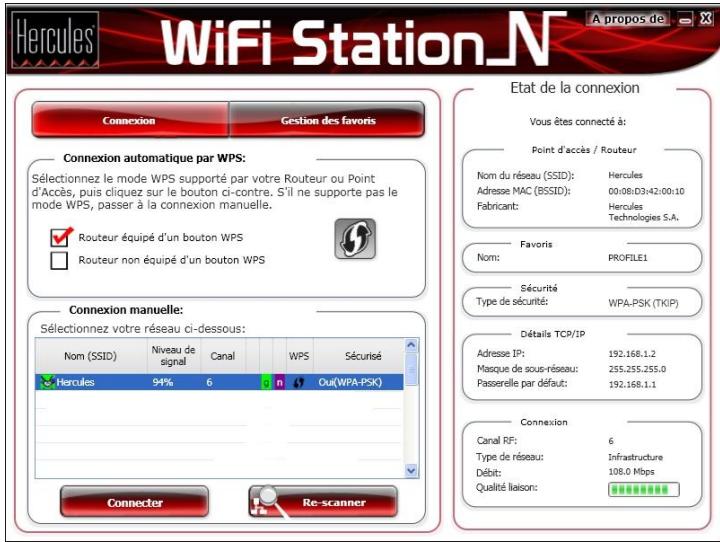Uncheck 'Routeur équipé d'un bouton WPS'
720x542 pixels.
[x=60, y=237]
